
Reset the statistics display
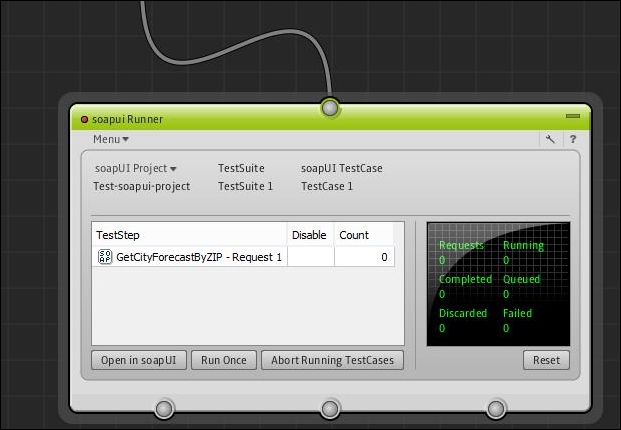point(546,360)
